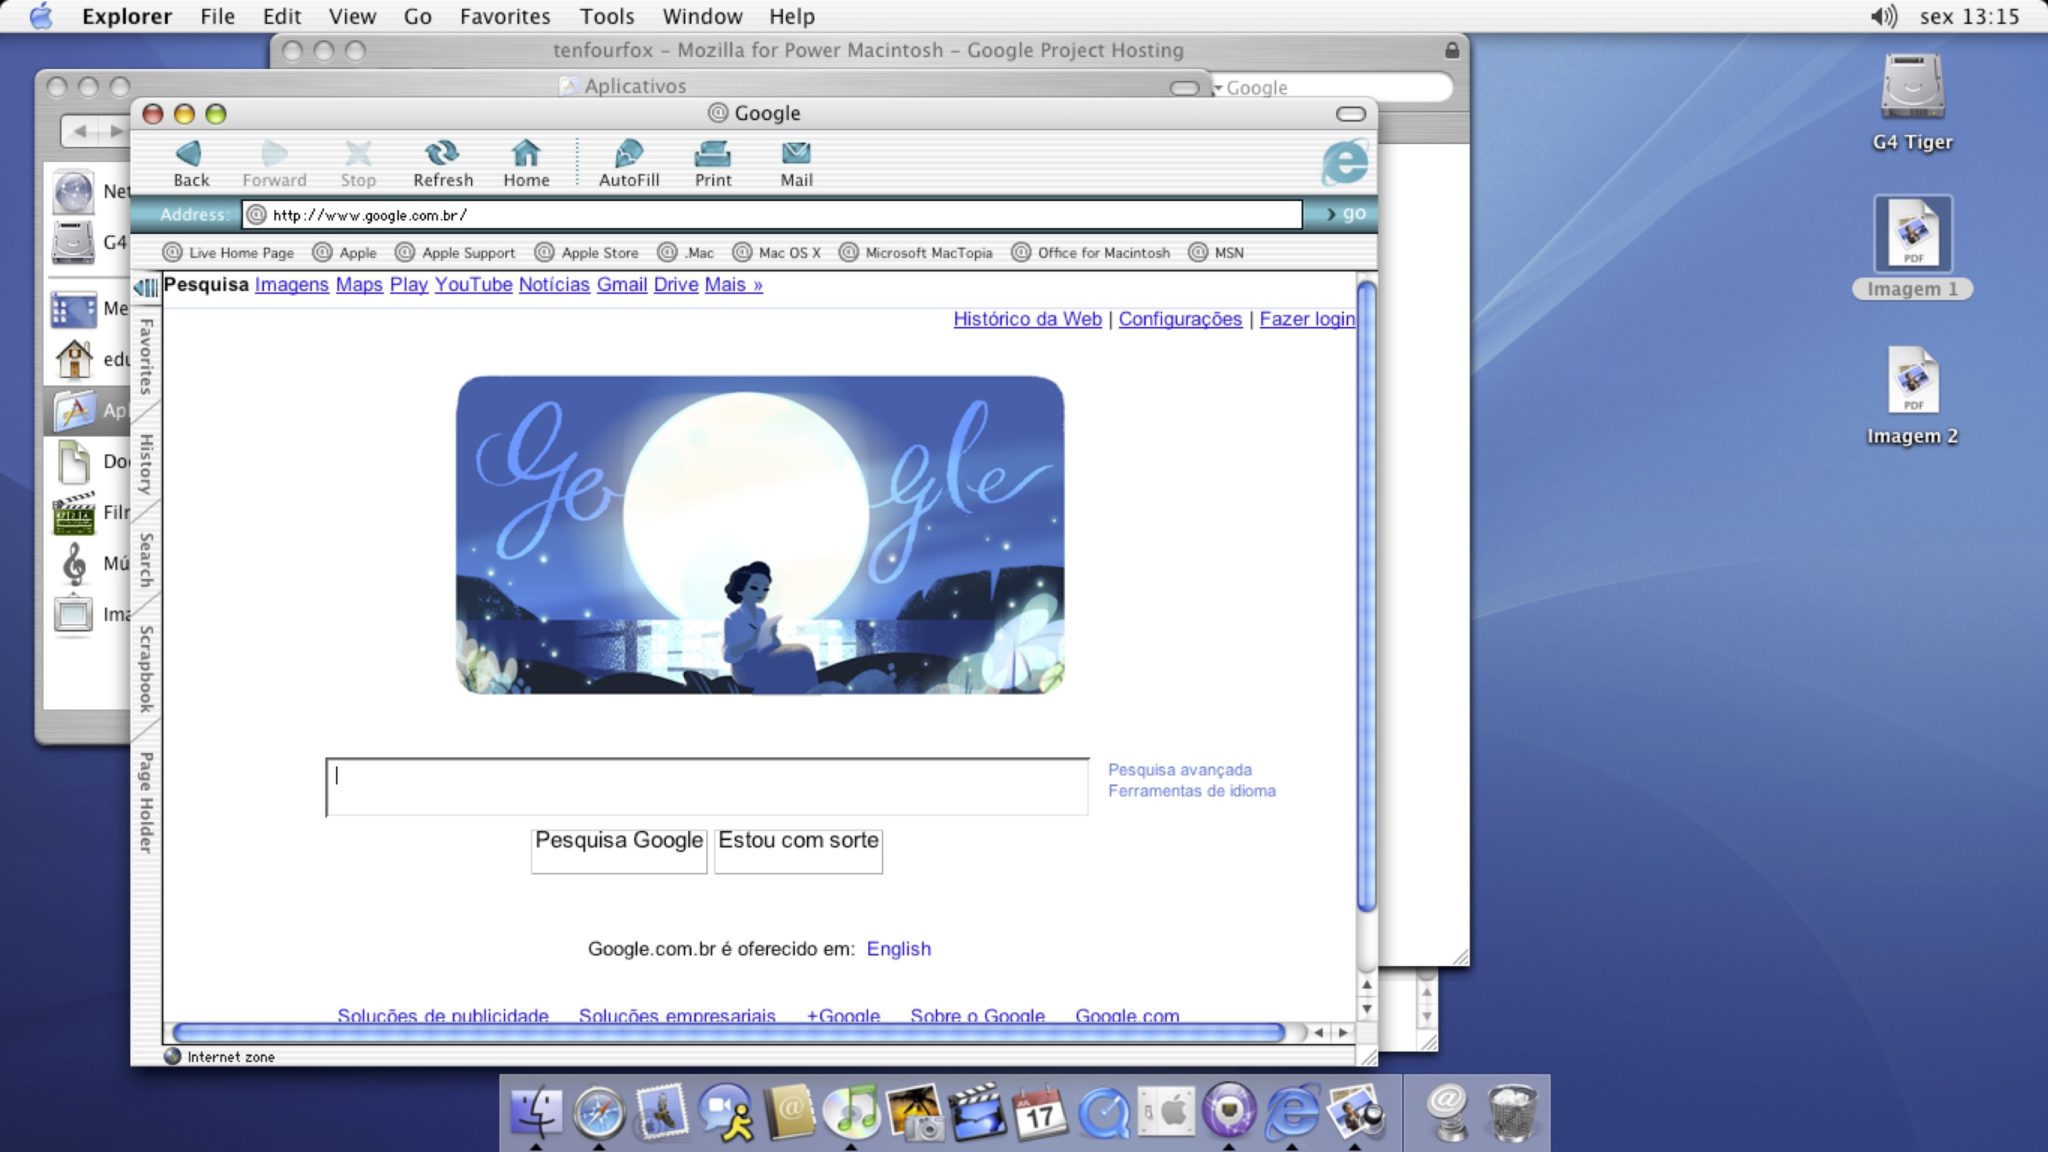
Task: Click the Pesquisa Google button
Action: [619, 850]
